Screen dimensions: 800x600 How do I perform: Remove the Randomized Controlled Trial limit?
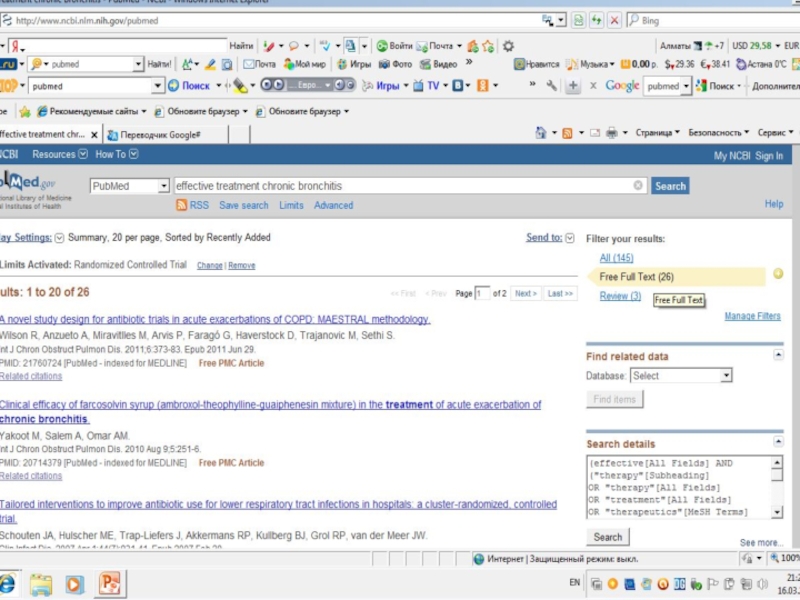pos(241,266)
